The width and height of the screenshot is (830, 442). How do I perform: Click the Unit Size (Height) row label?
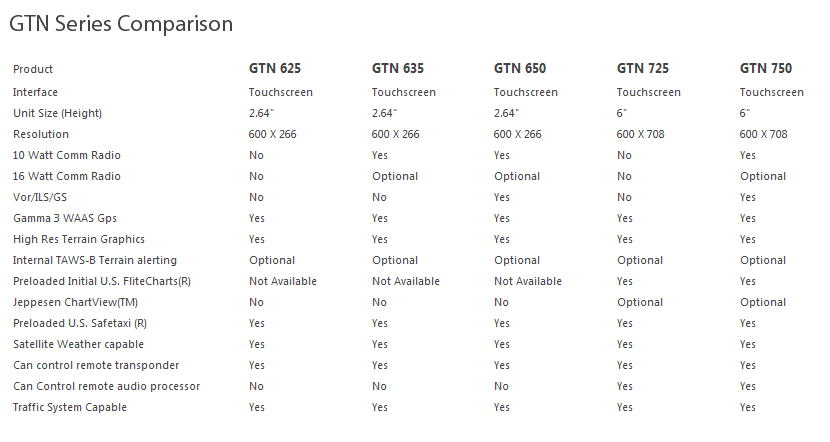click(57, 113)
